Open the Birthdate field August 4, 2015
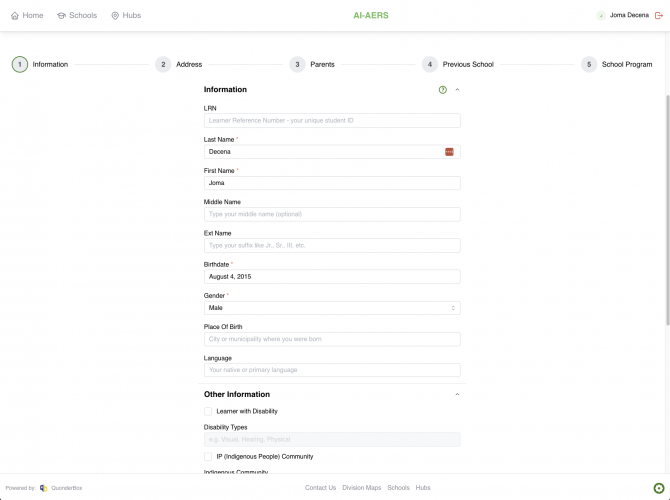This screenshot has width=670, height=500. tap(332, 276)
